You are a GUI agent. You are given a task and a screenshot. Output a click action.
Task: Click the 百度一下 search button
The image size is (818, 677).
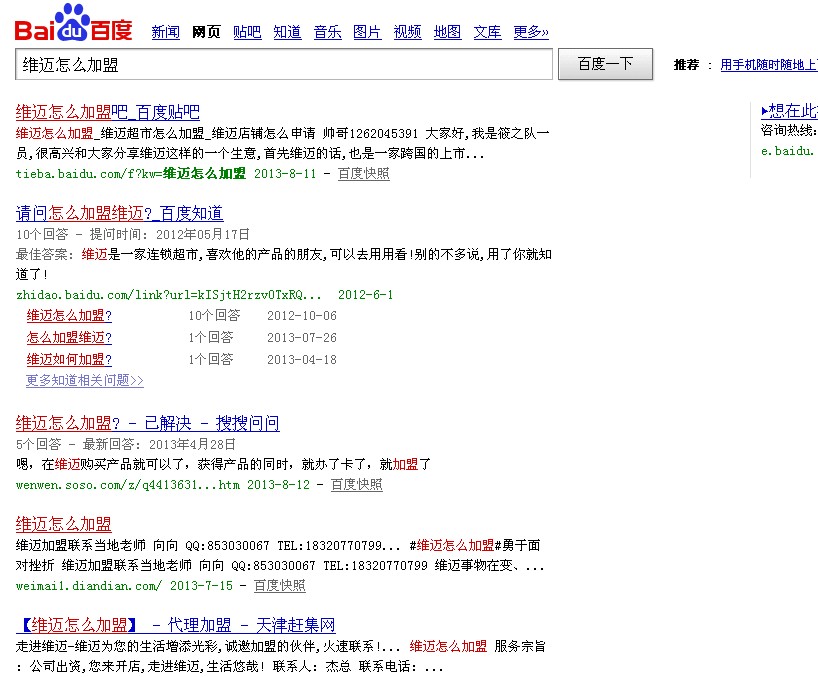pos(605,64)
